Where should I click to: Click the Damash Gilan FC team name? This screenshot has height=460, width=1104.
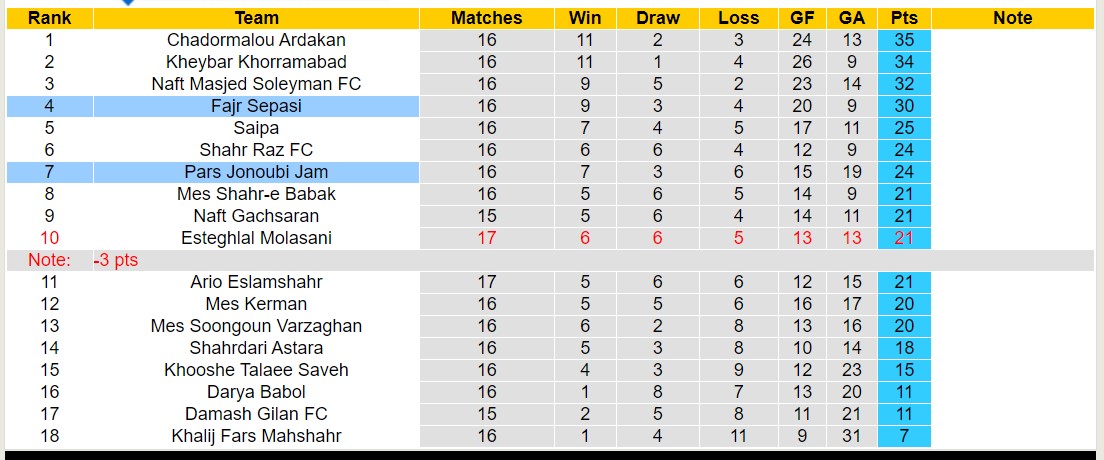click(256, 414)
